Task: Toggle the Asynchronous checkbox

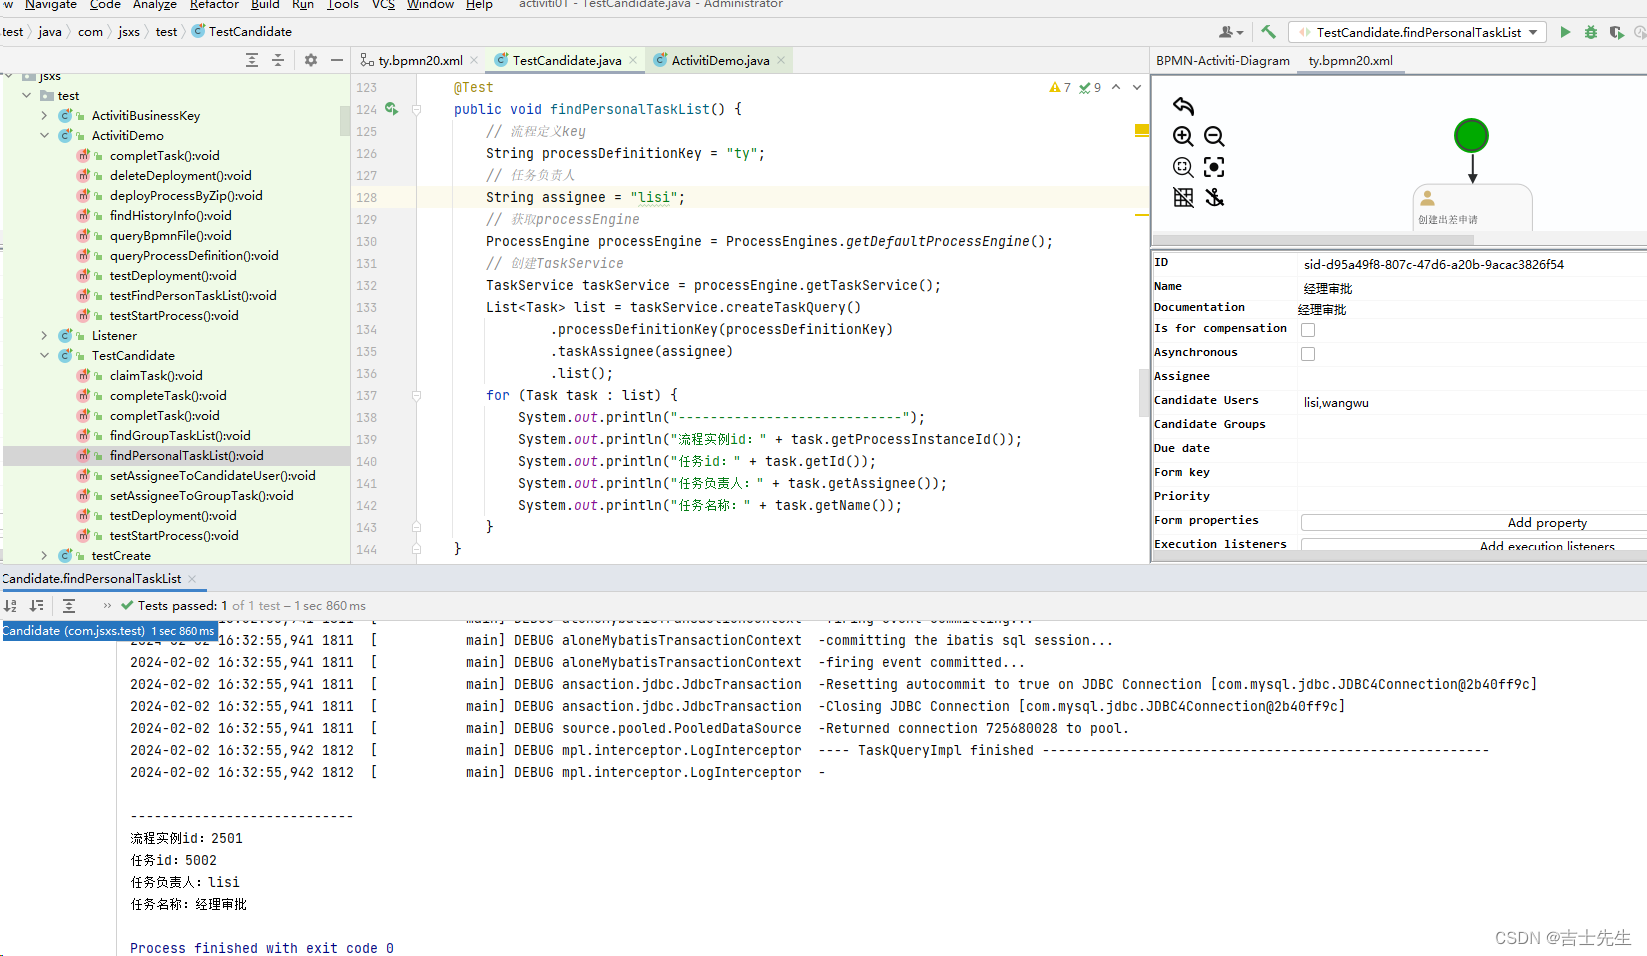Action: coord(1308,354)
